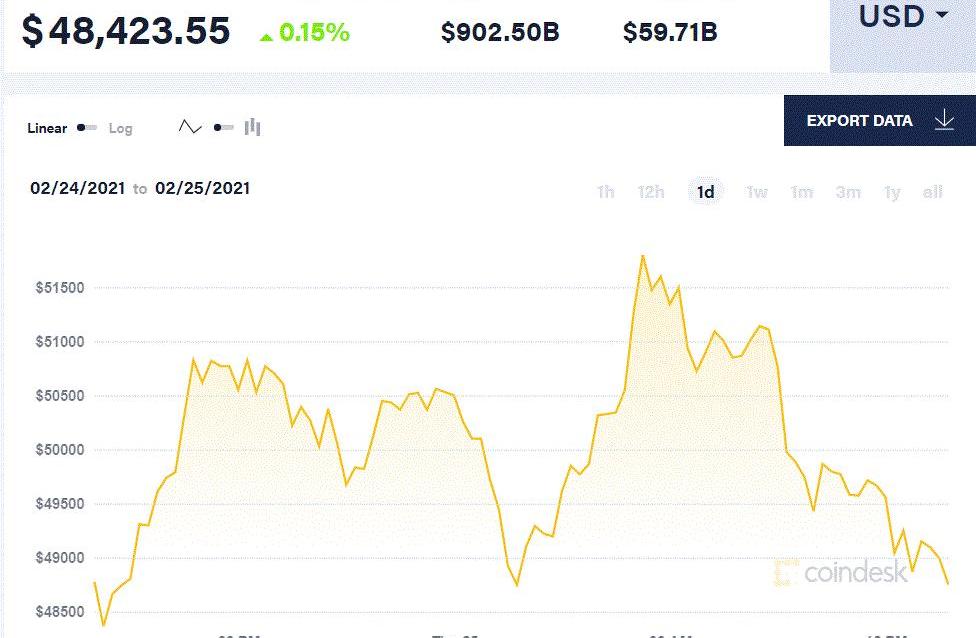Click the green price change arrow

point(266,36)
